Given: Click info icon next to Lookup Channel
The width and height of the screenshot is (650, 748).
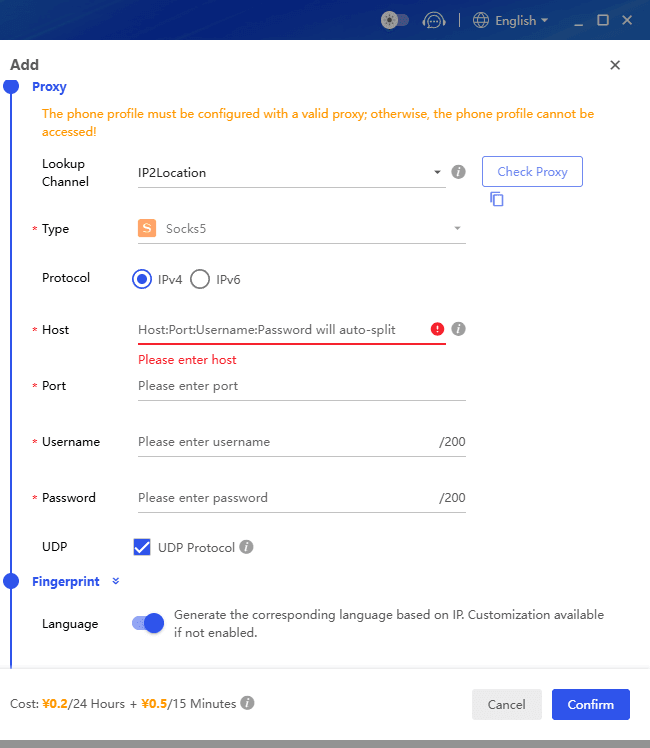Looking at the screenshot, I should click(458, 172).
